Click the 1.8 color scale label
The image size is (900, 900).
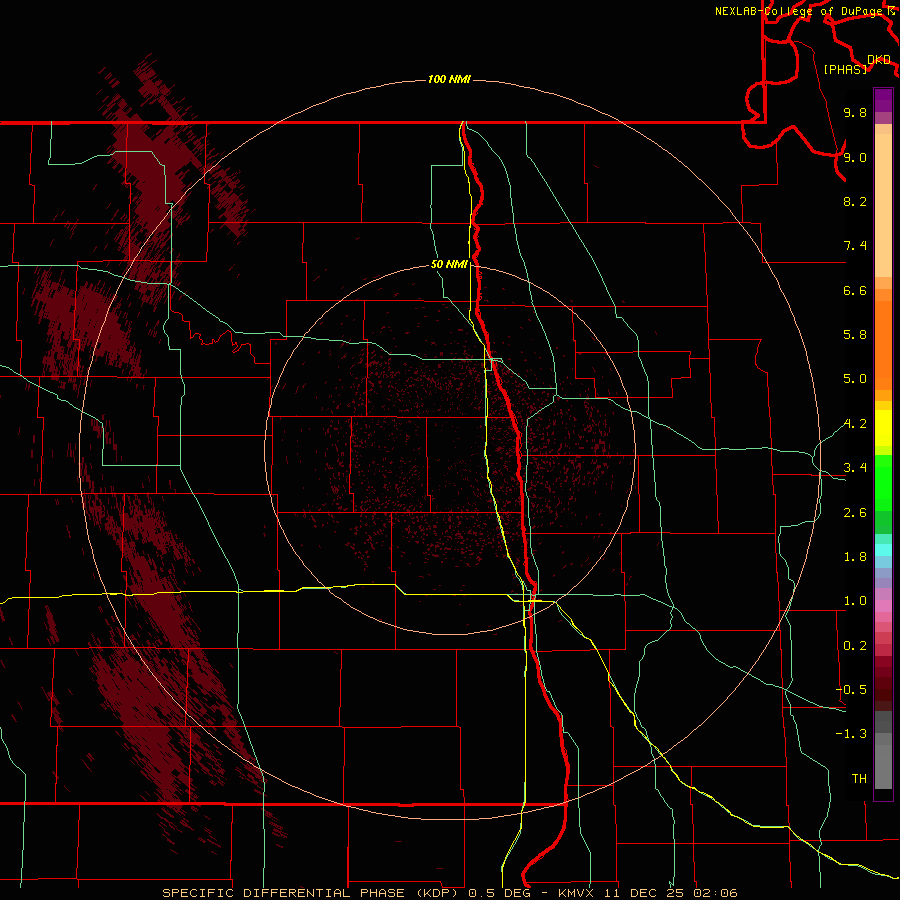point(855,557)
